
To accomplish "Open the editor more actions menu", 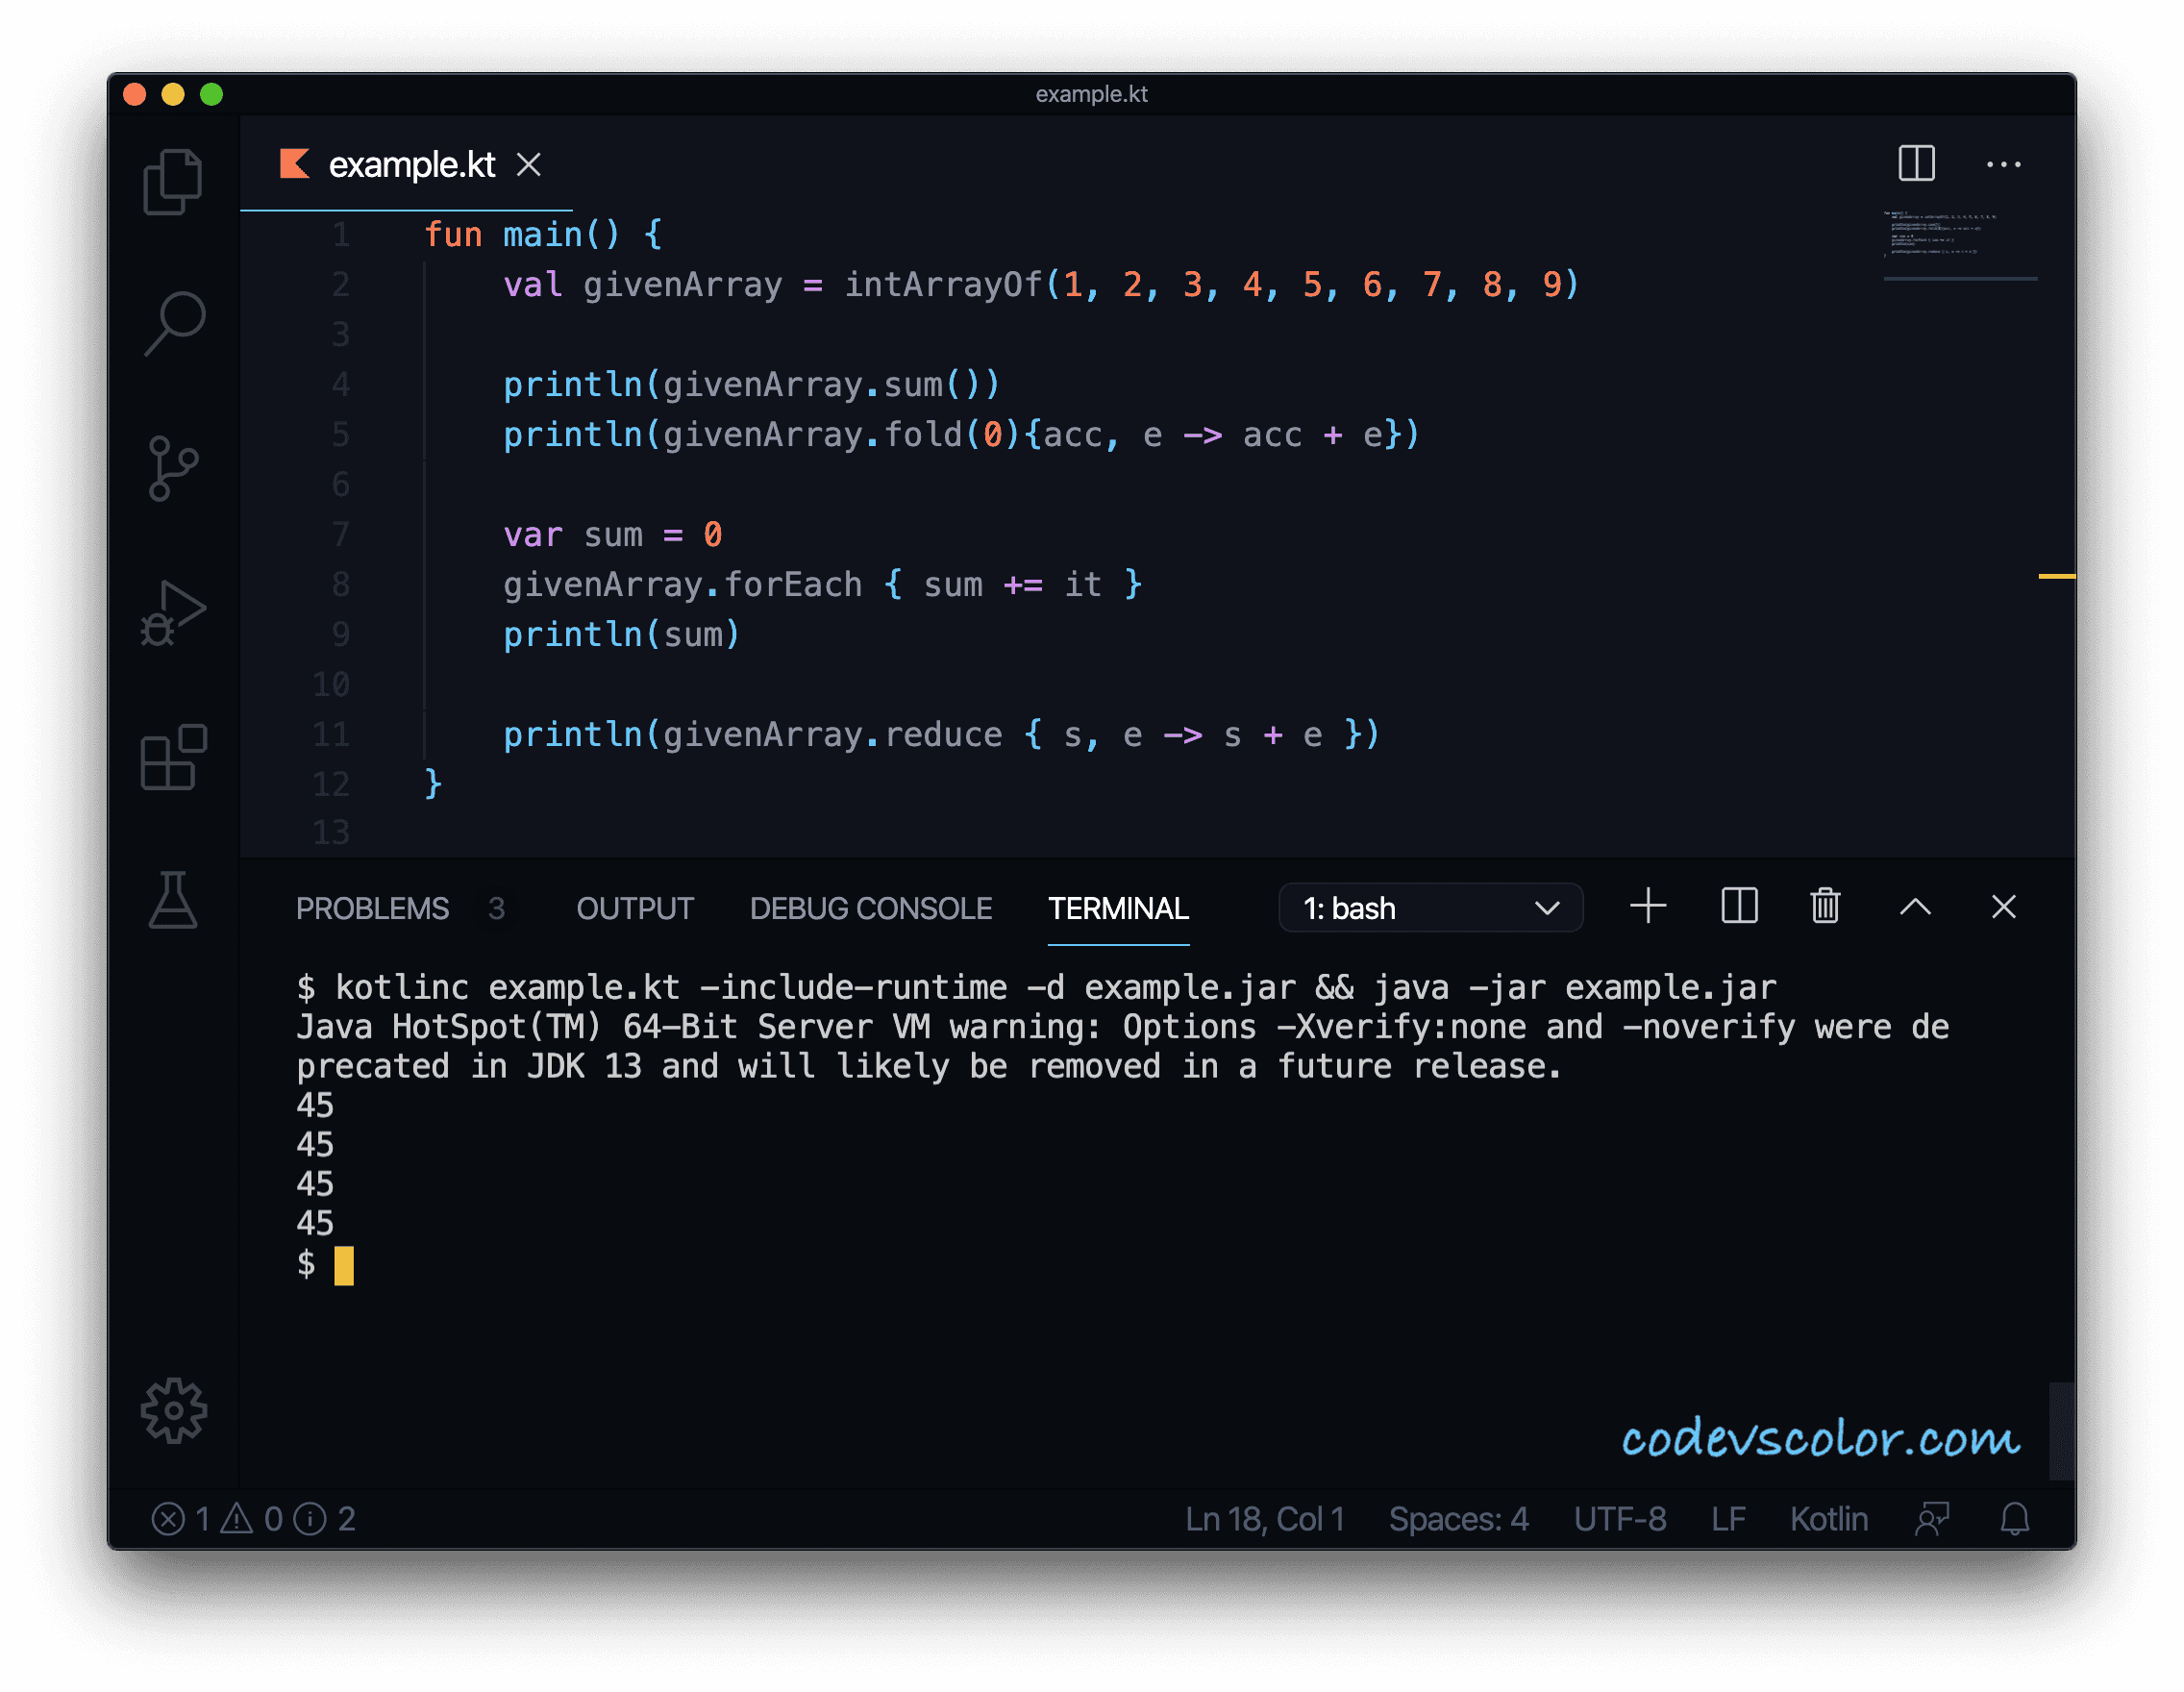I will 2004,164.
